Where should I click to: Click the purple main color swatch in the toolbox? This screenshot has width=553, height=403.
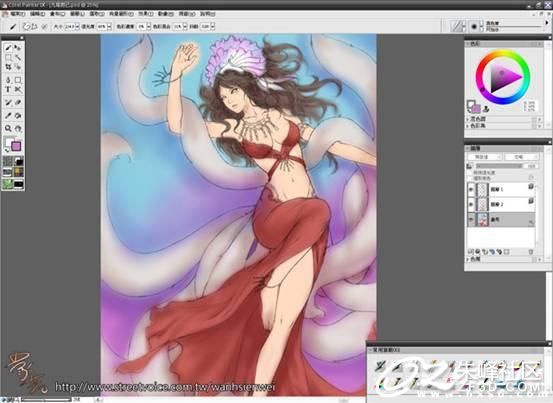[x=16, y=146]
